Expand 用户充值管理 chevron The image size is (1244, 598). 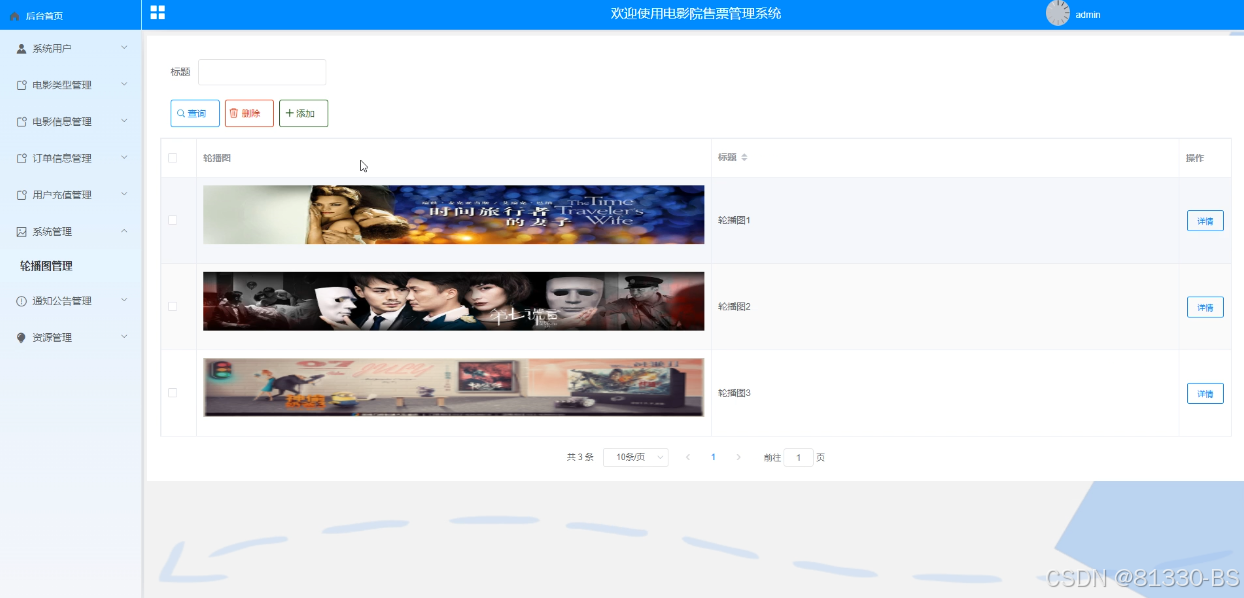pyautogui.click(x=124, y=194)
